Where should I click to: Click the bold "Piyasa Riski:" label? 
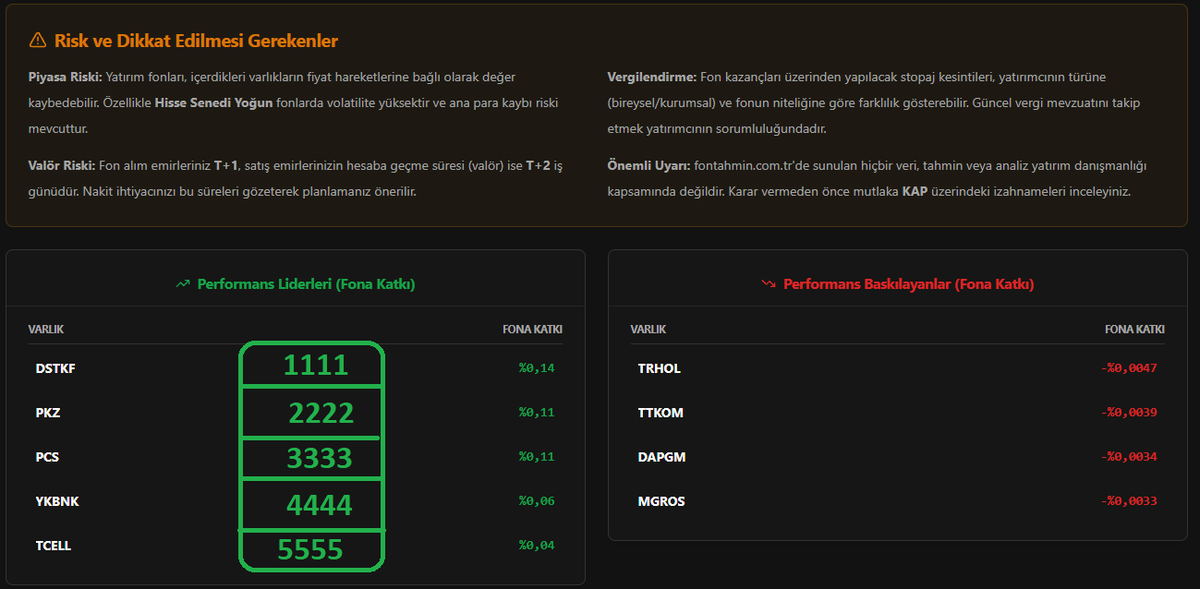click(x=66, y=77)
